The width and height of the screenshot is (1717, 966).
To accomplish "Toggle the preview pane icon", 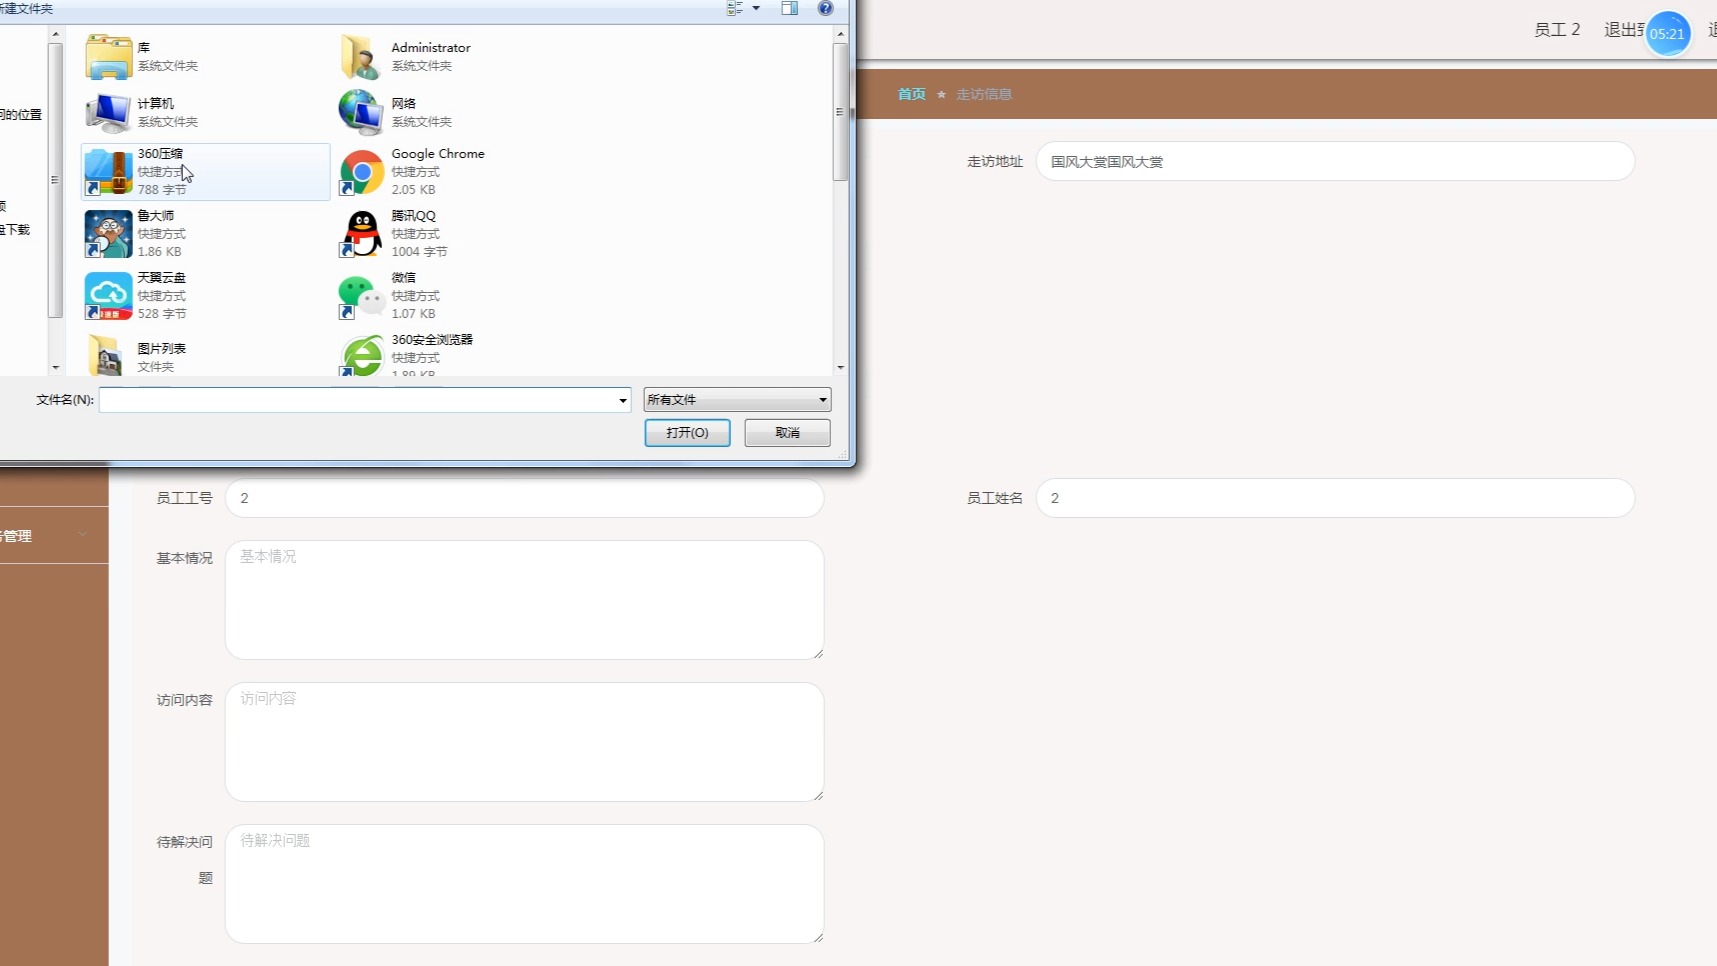I will [x=789, y=8].
